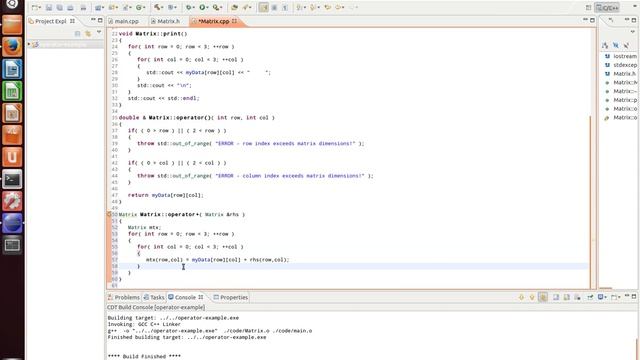Maximize the Outline panel
The image size is (640, 360).
(634, 20)
